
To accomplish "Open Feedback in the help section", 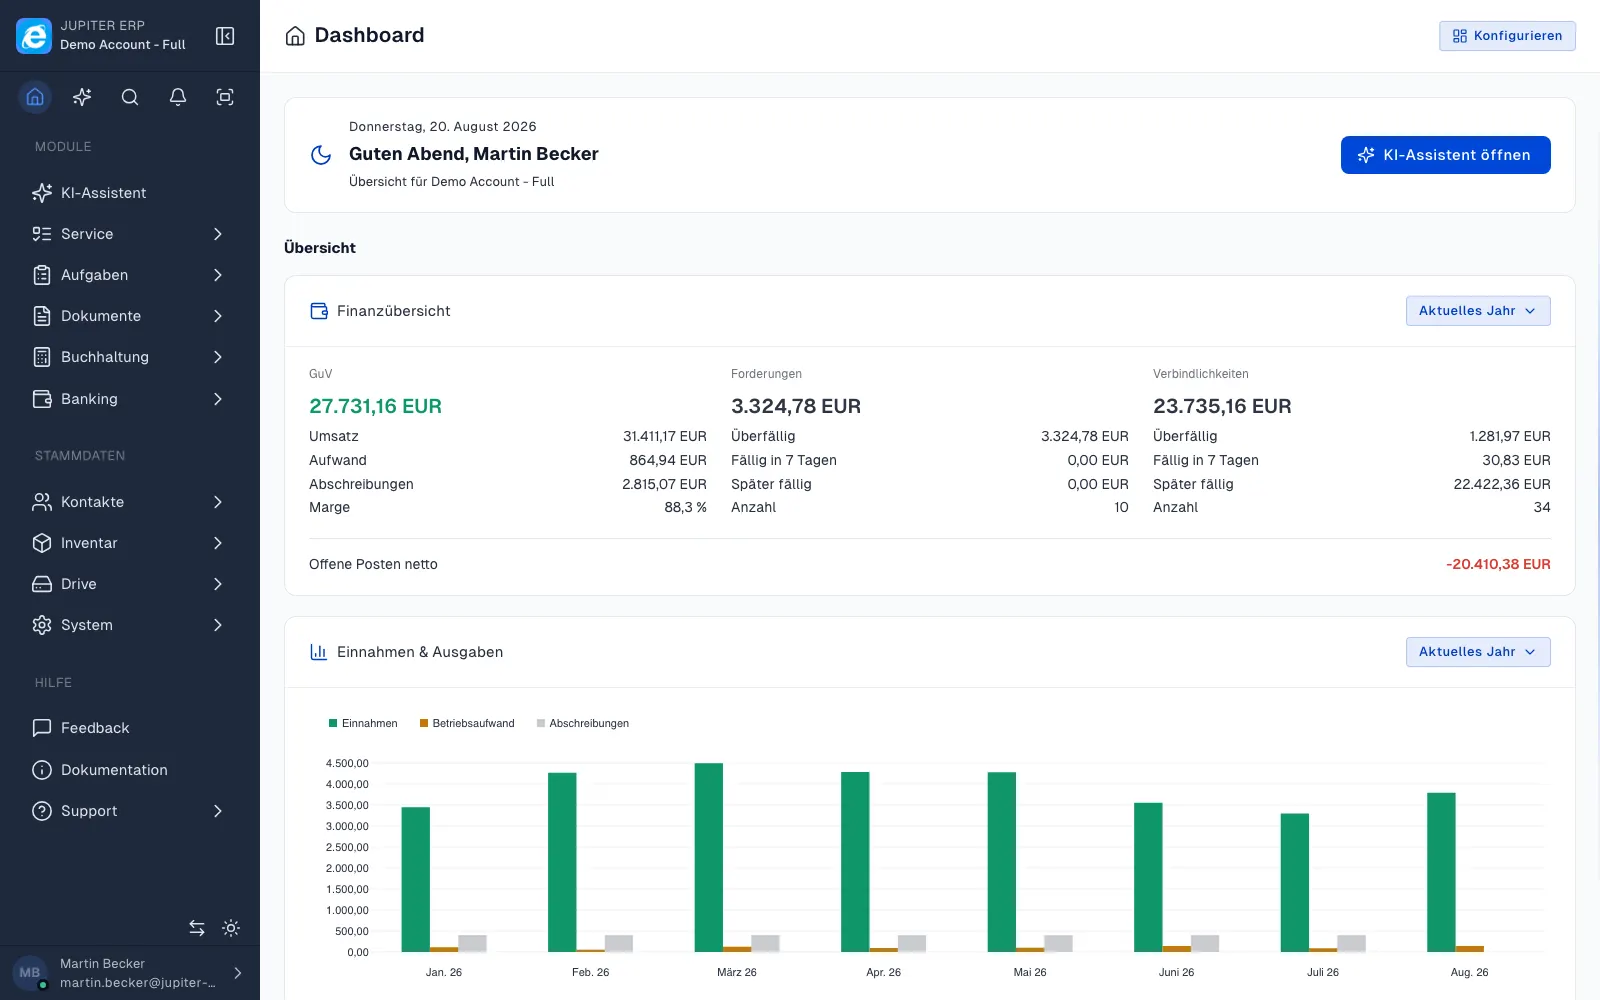I will point(130,728).
